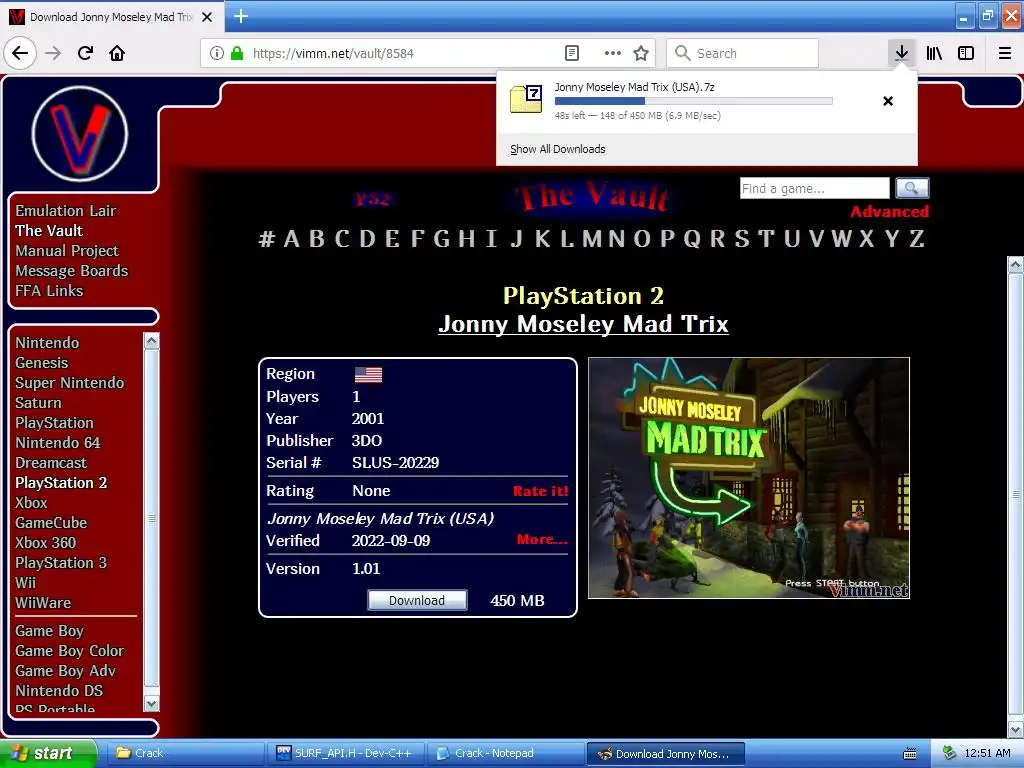Open page actions three-dots menu
The image size is (1024, 768).
(613, 54)
